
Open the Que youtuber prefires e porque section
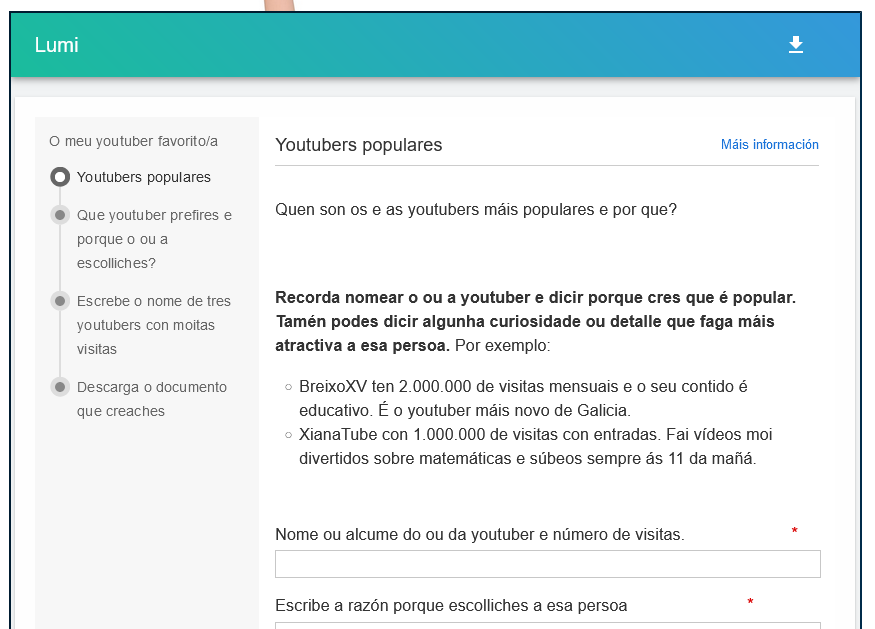154,239
